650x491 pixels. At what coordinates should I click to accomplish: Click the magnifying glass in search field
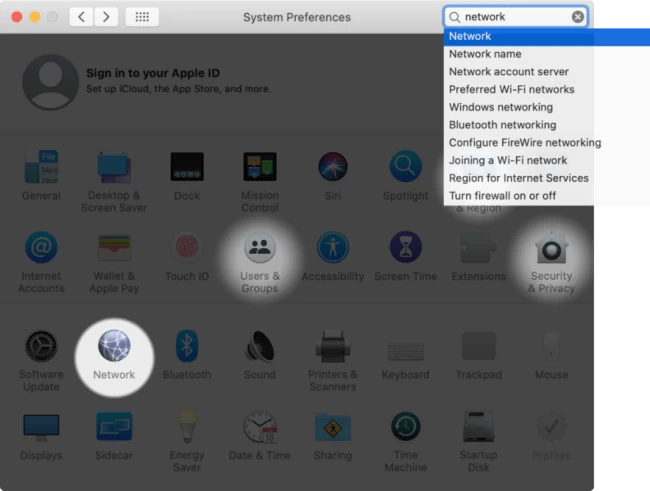[455, 17]
